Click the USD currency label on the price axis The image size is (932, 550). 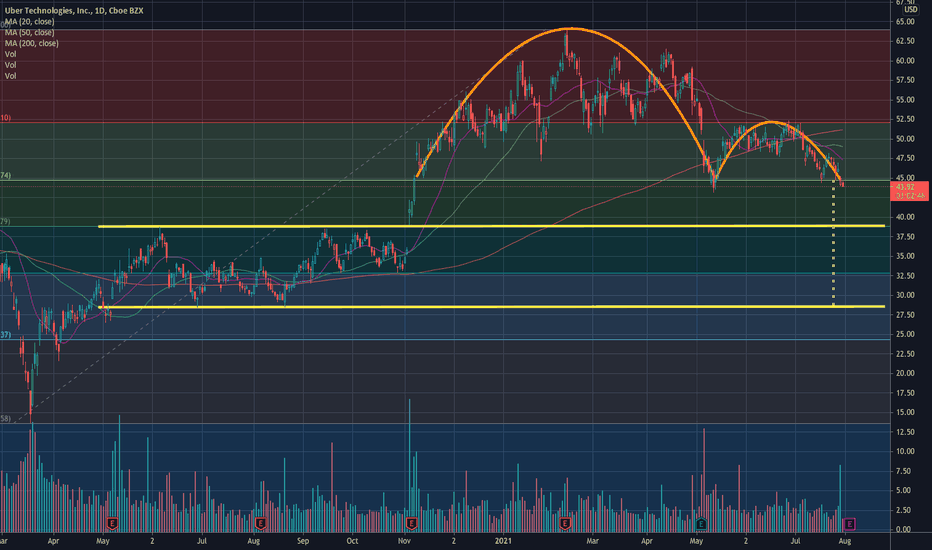coord(911,10)
